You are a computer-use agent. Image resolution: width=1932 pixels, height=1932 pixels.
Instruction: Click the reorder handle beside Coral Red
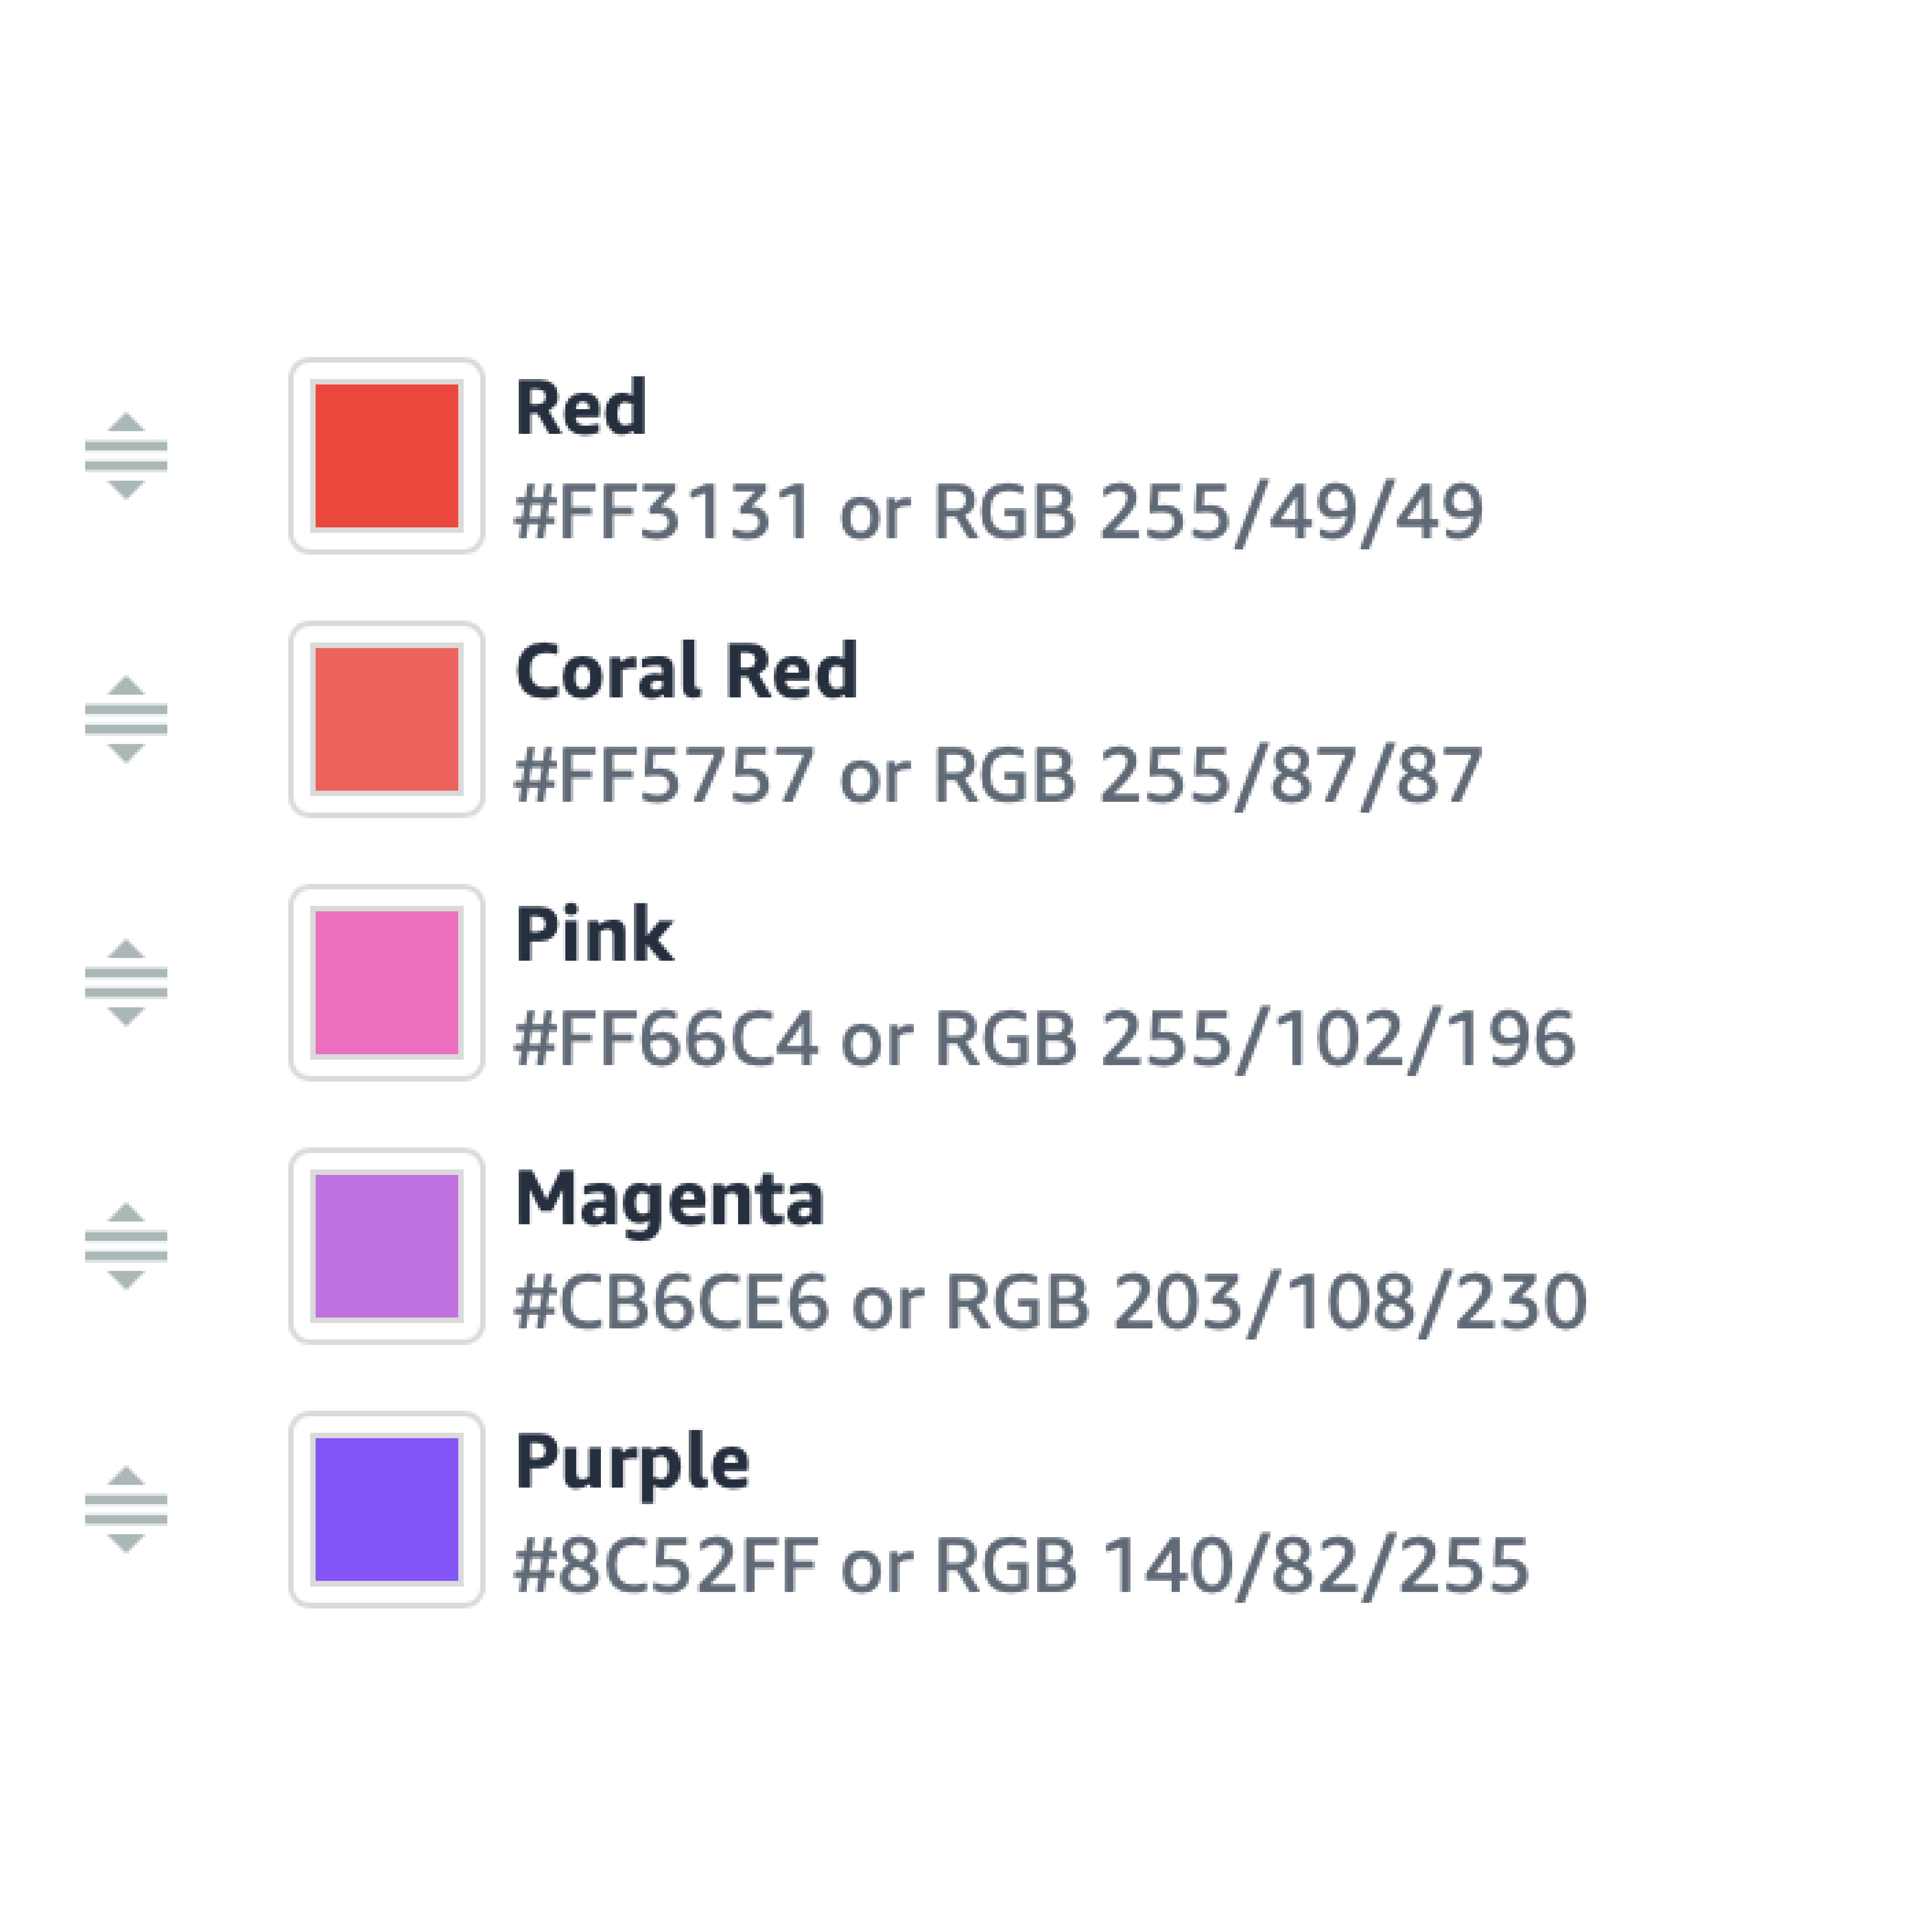(x=126, y=719)
